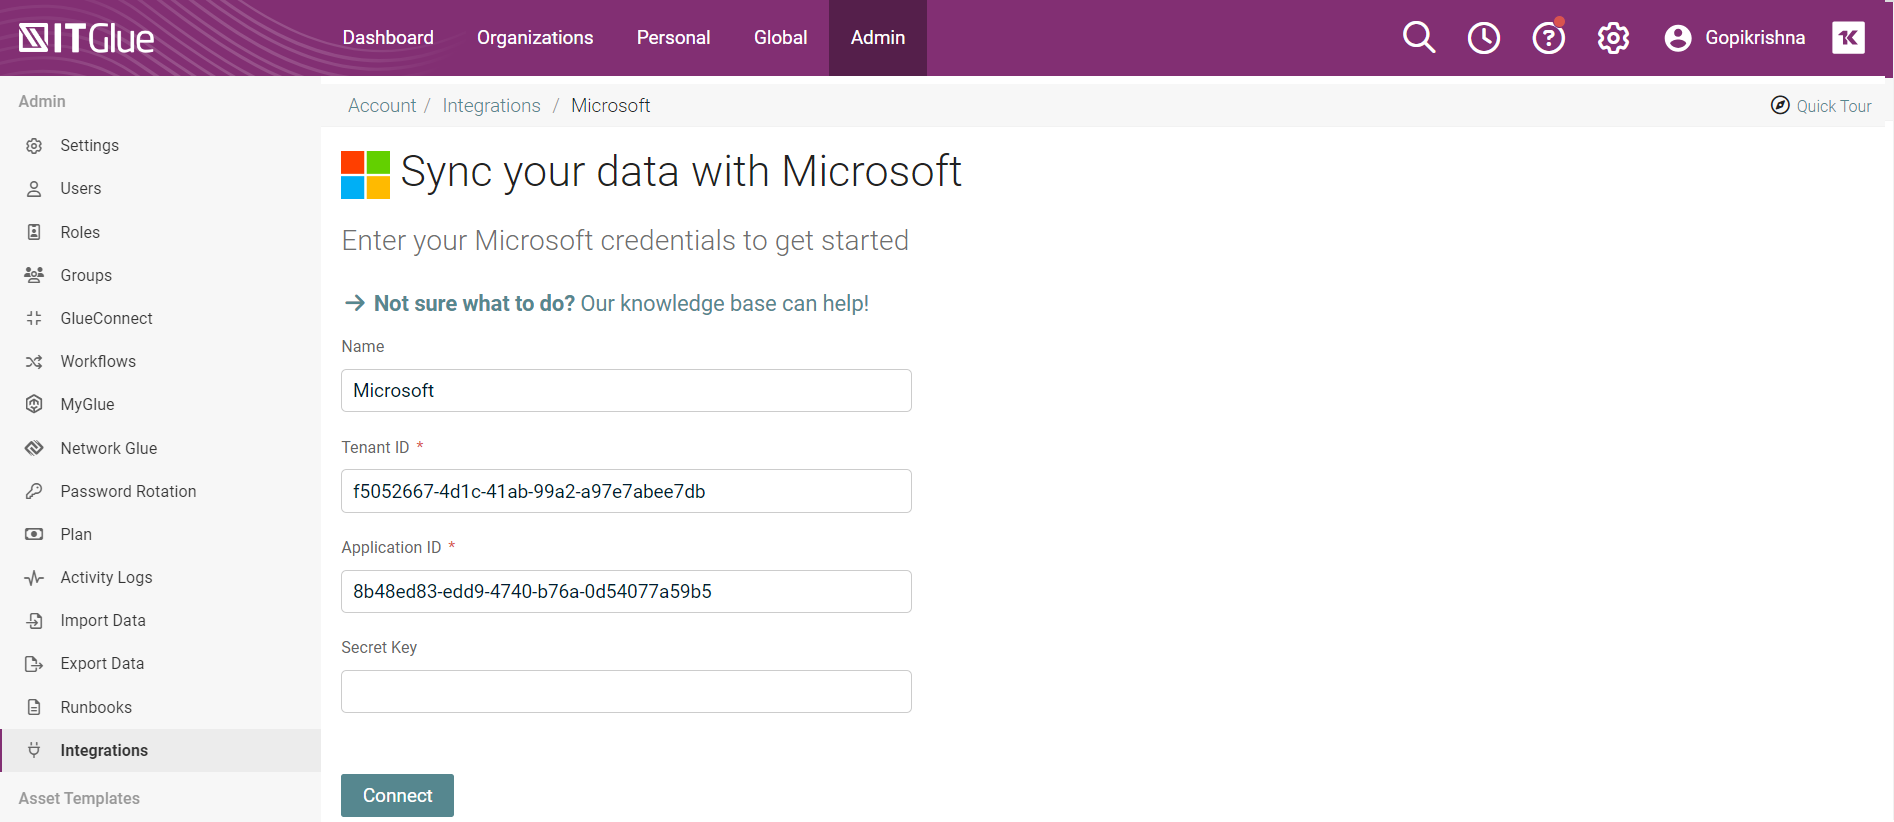Open the search magnifier icon

tap(1419, 38)
